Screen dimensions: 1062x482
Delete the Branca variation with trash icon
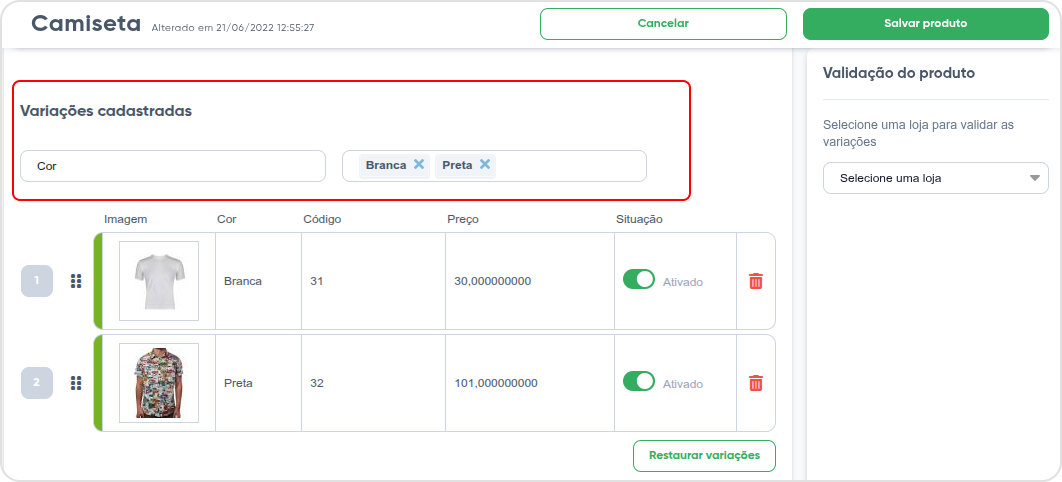point(756,281)
